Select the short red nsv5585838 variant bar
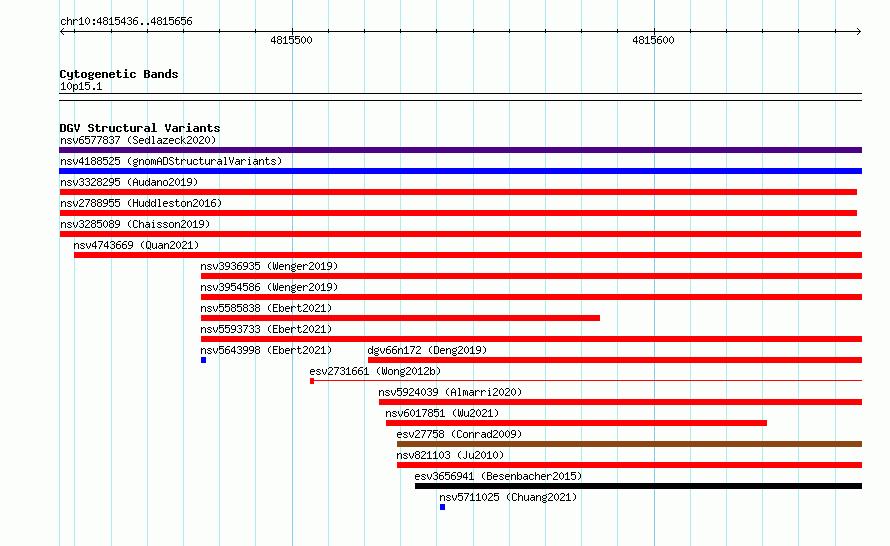The width and height of the screenshot is (890, 546). pyautogui.click(x=400, y=318)
